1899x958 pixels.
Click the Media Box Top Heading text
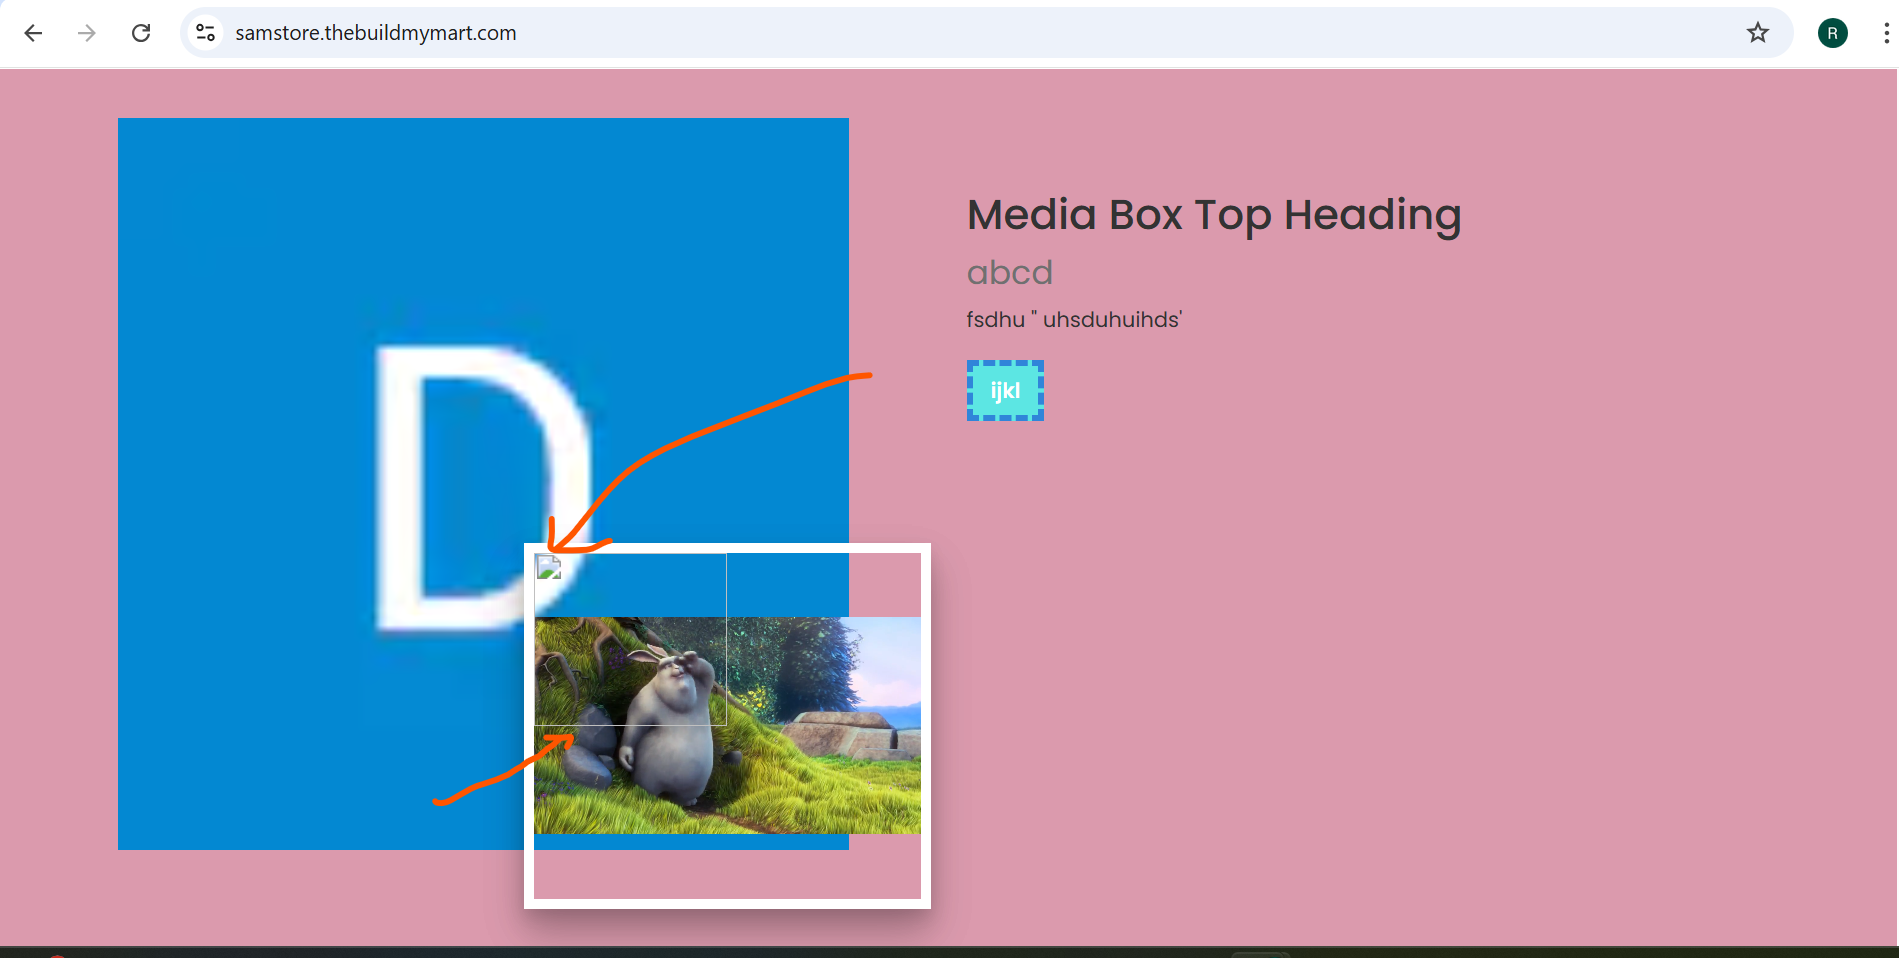click(x=1214, y=215)
